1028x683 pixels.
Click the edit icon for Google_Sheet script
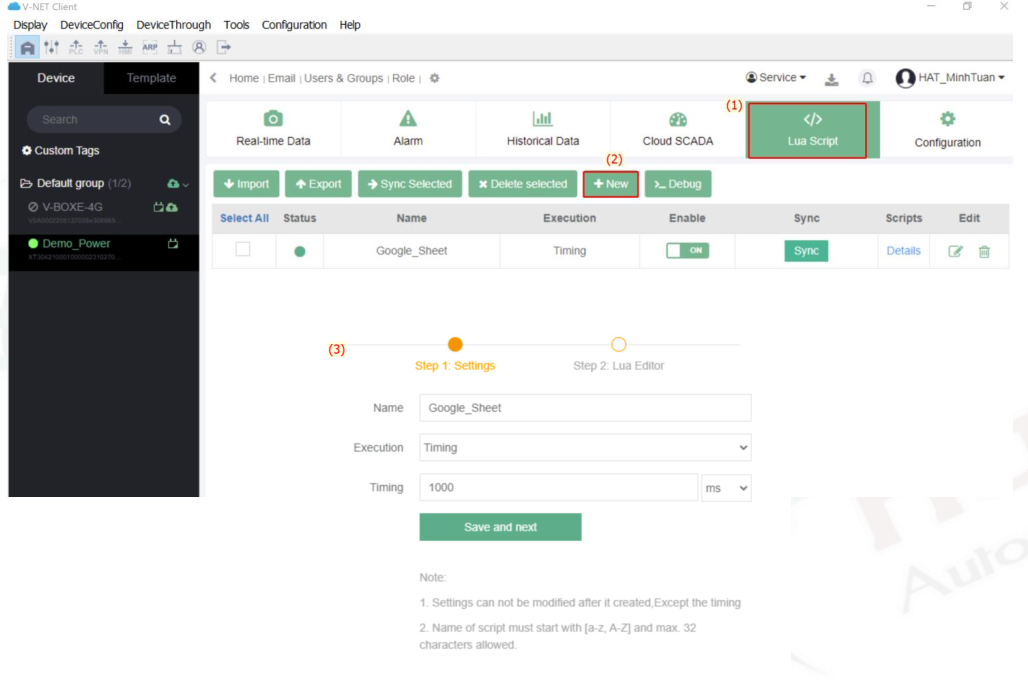point(955,252)
